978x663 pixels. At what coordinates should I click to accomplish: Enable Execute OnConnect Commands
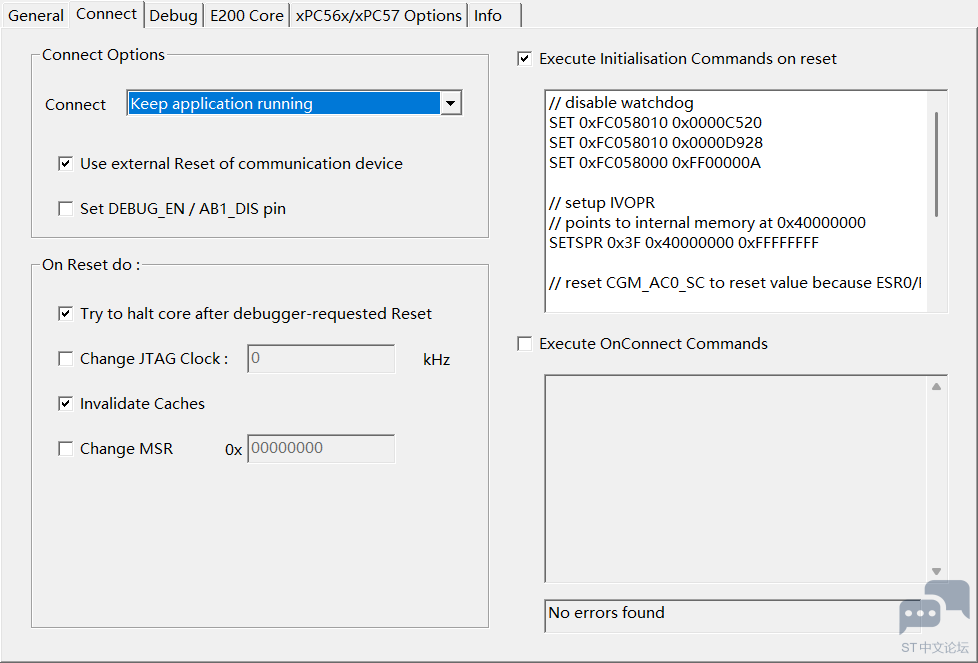525,344
